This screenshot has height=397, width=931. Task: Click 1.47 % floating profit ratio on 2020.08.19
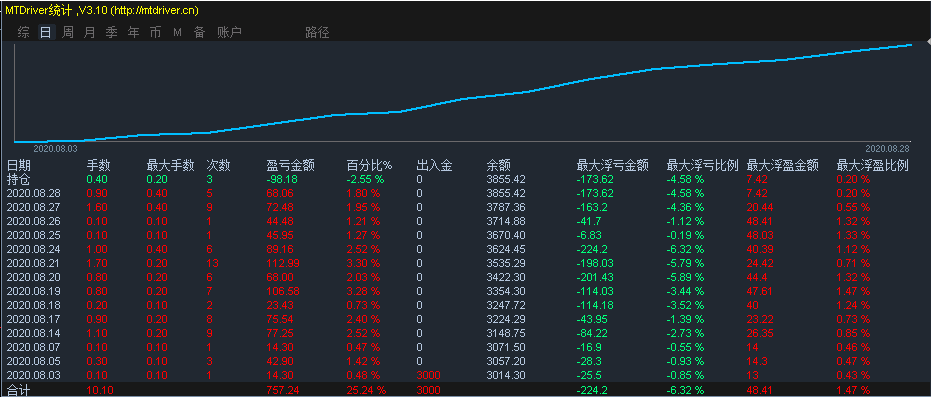[853, 291]
